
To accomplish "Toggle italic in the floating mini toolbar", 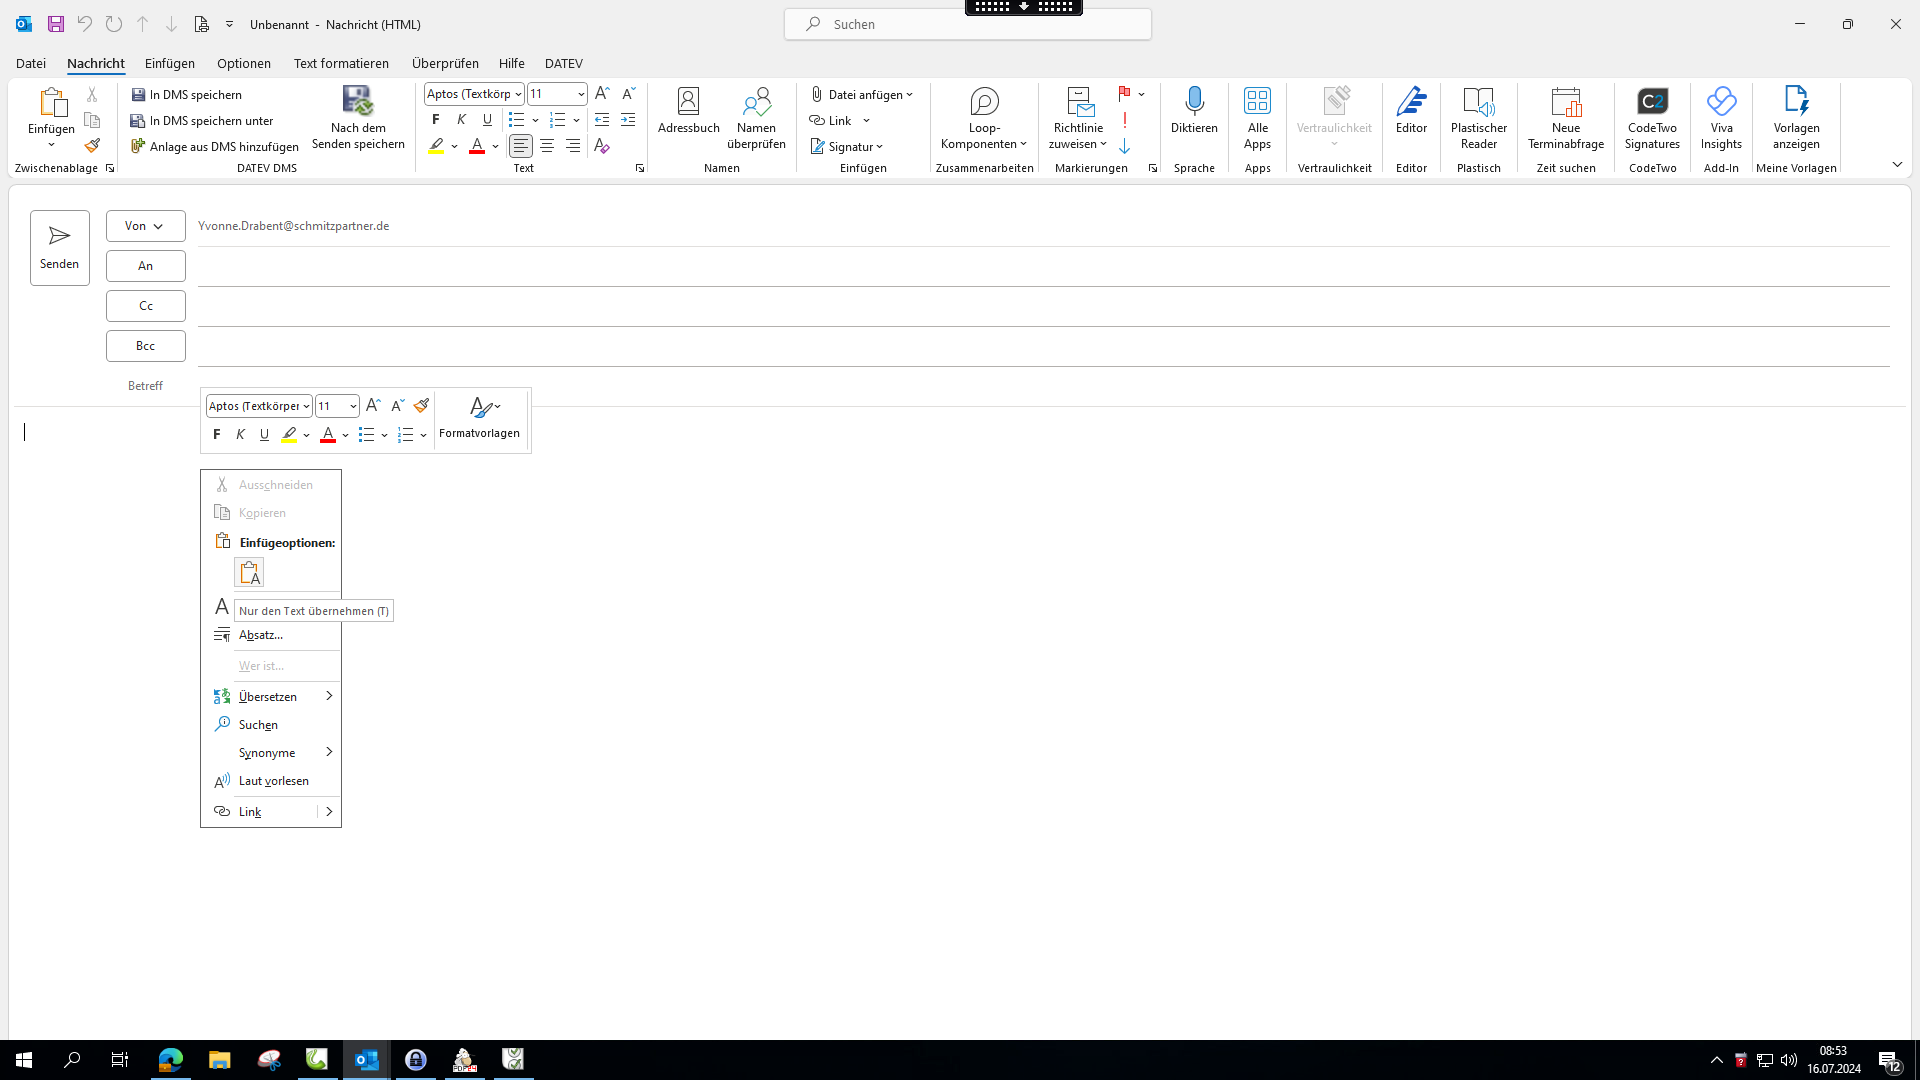I will tap(240, 434).
